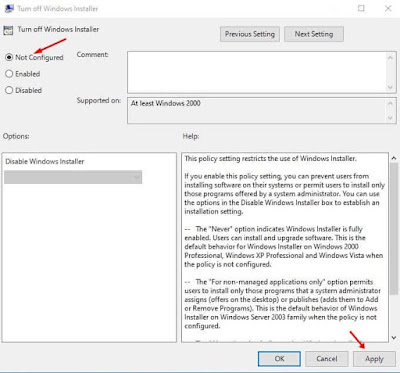Click the Help pane scroll up arrow
This screenshot has width=400, height=373.
point(394,158)
